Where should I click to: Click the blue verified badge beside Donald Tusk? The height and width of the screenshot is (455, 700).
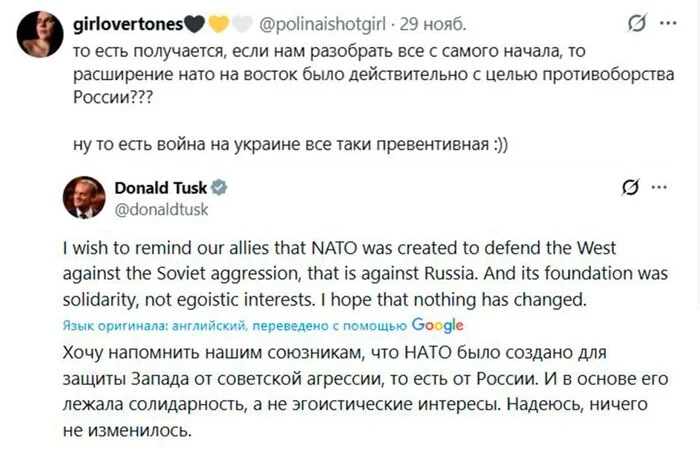click(x=221, y=187)
